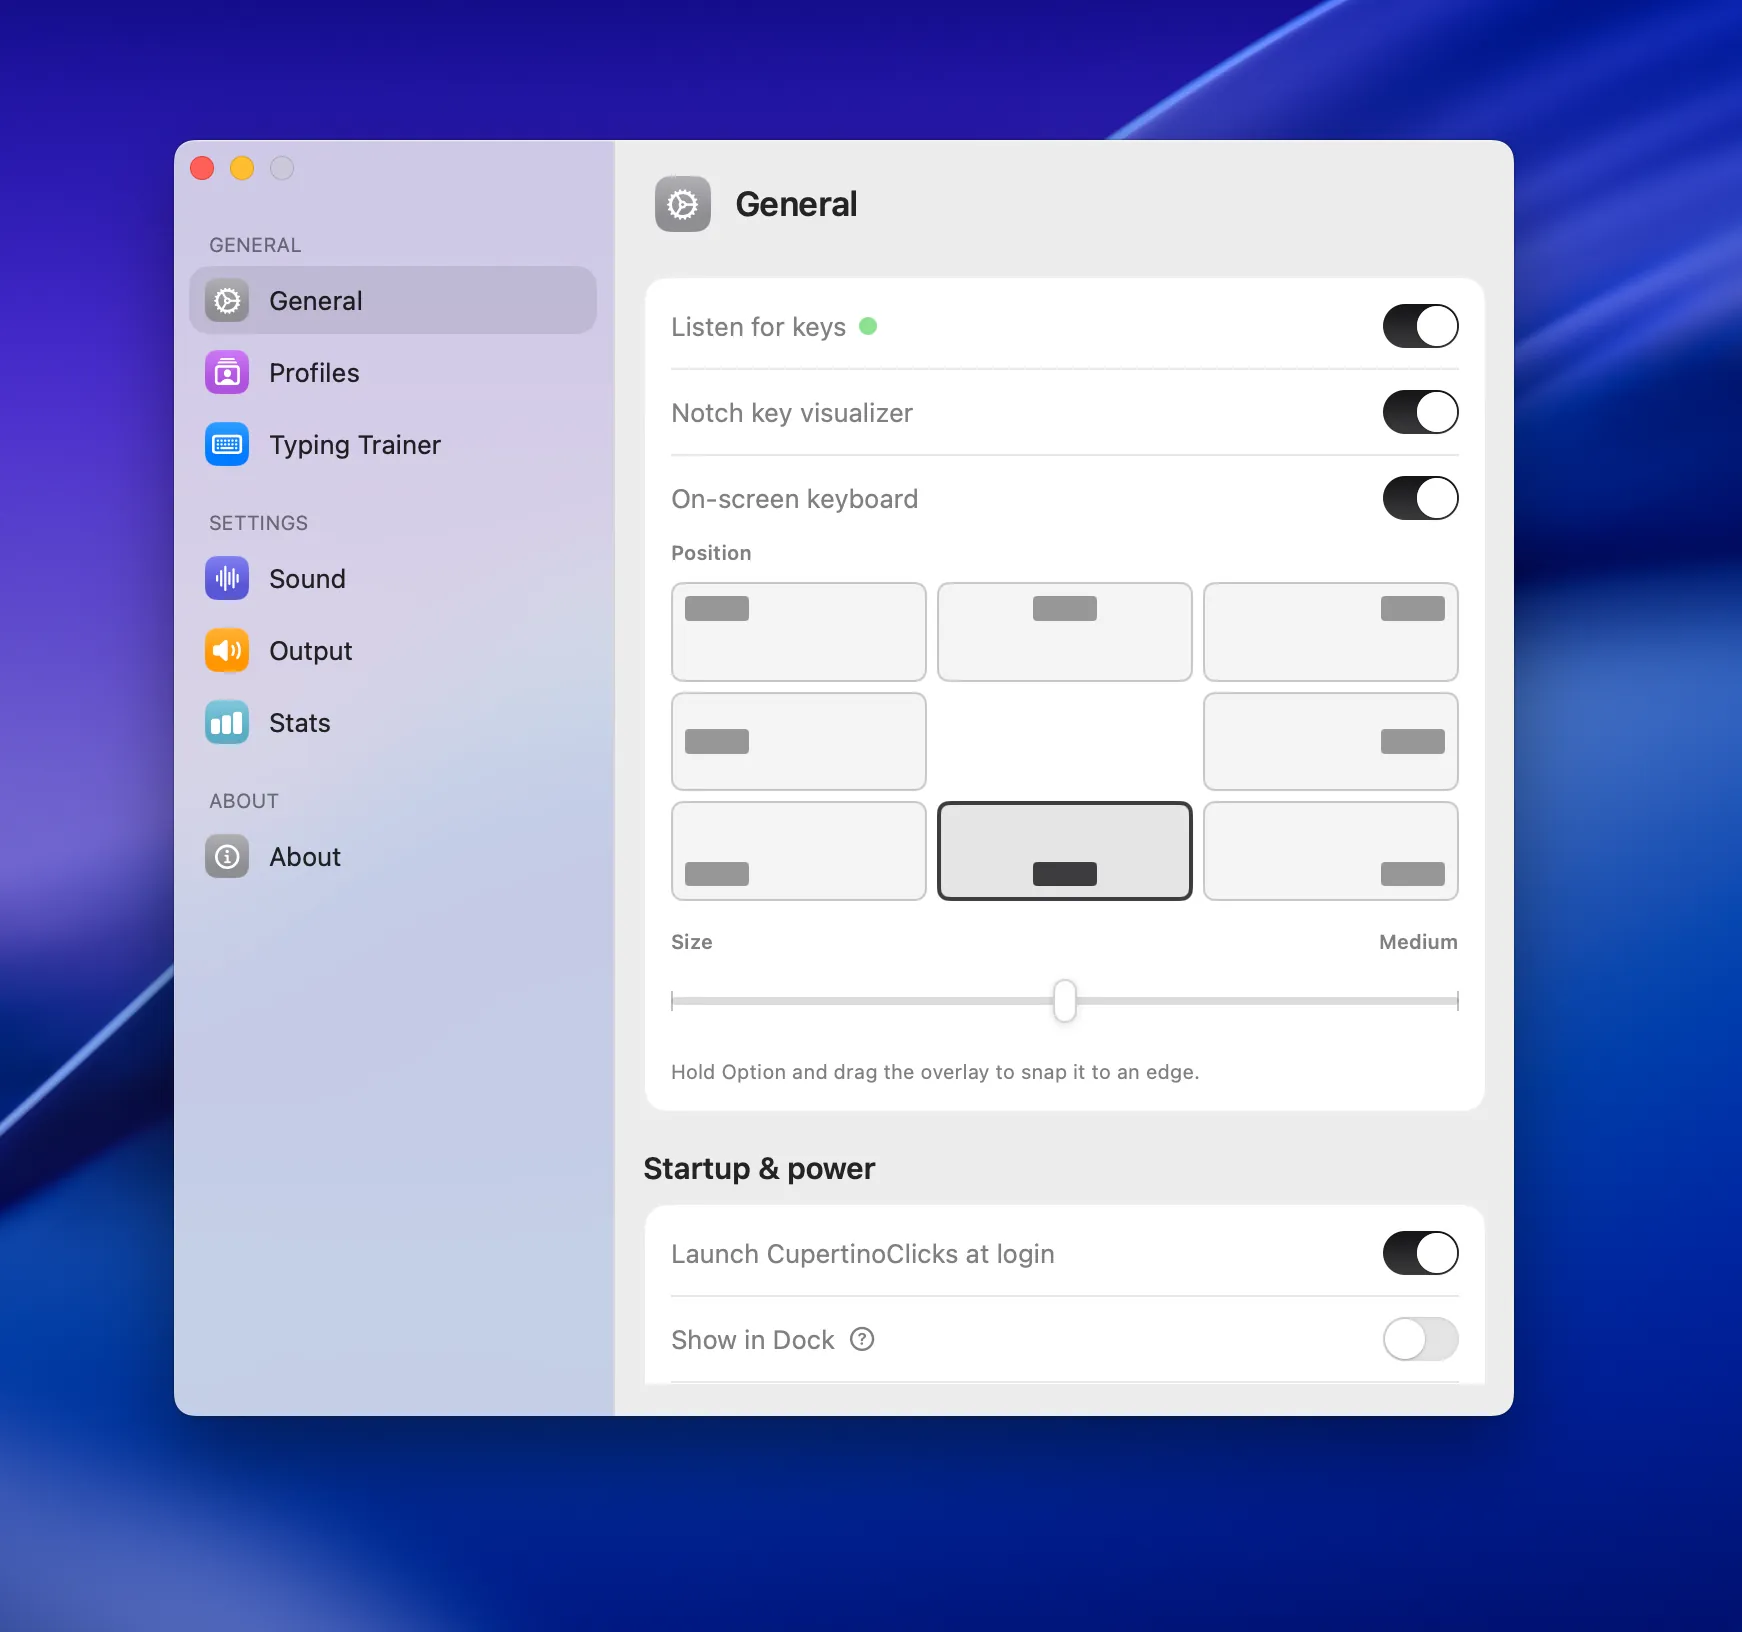Click the Startup & power heading
1742x1632 pixels.
[x=759, y=1168]
